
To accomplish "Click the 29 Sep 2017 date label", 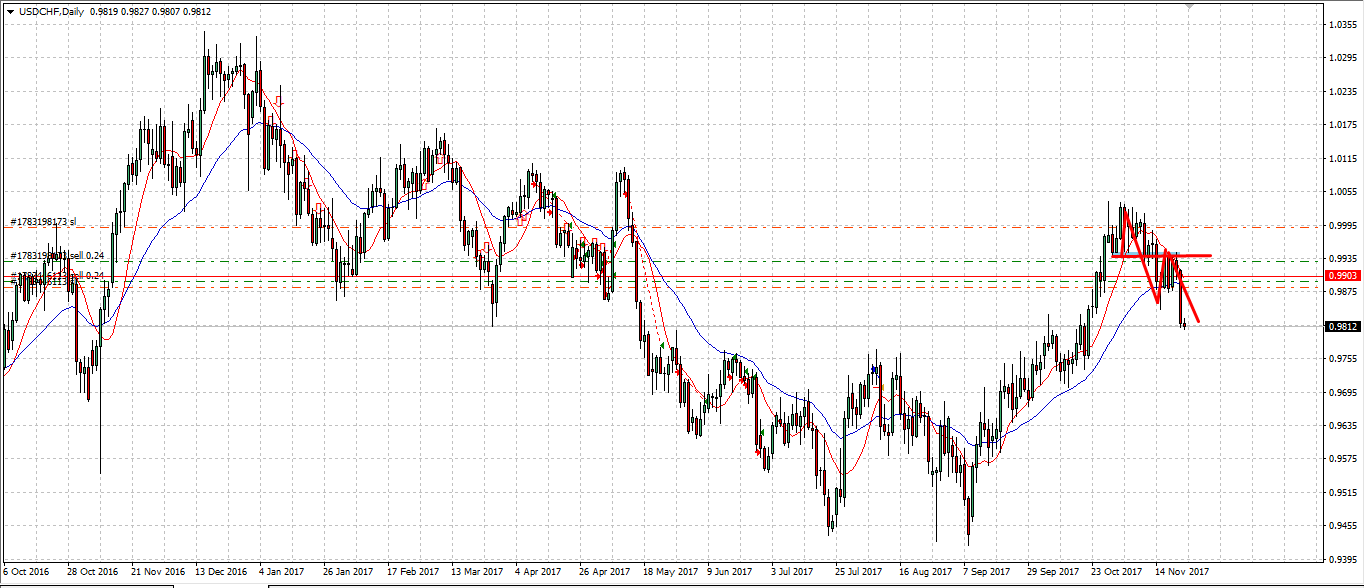I will pyautogui.click(x=1053, y=572).
